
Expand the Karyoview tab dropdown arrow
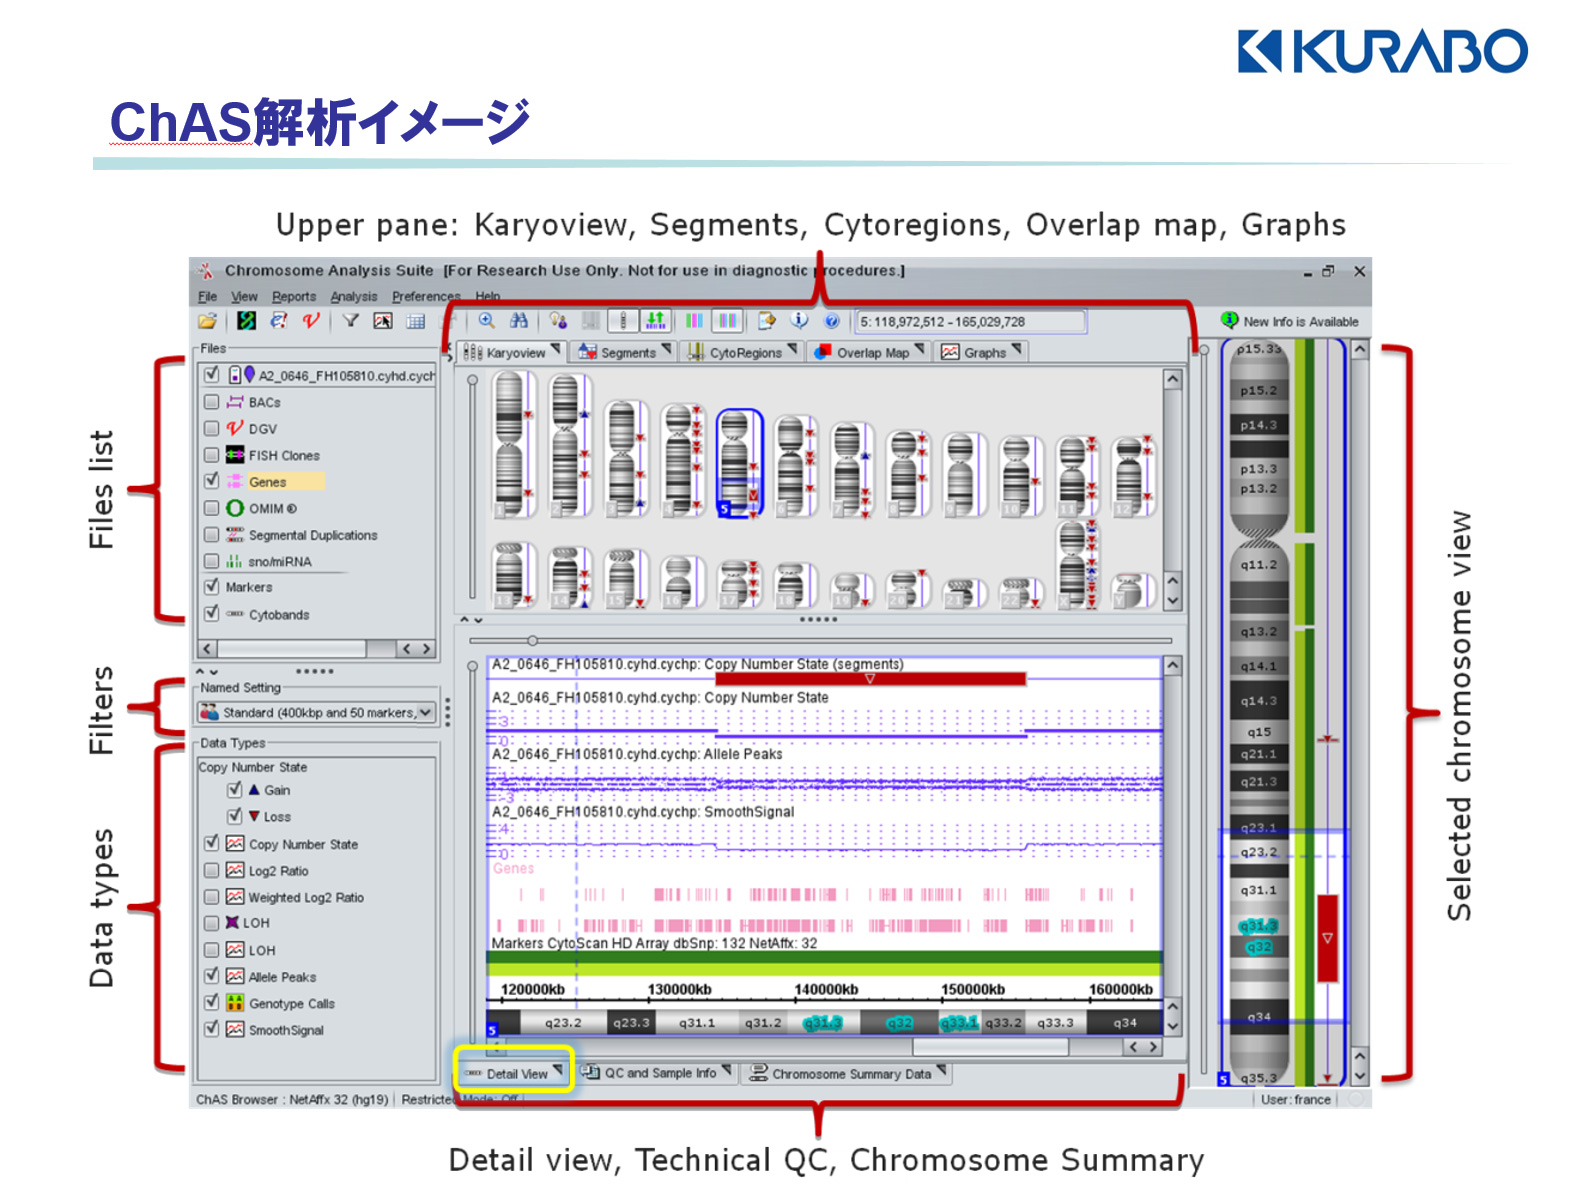tap(556, 350)
